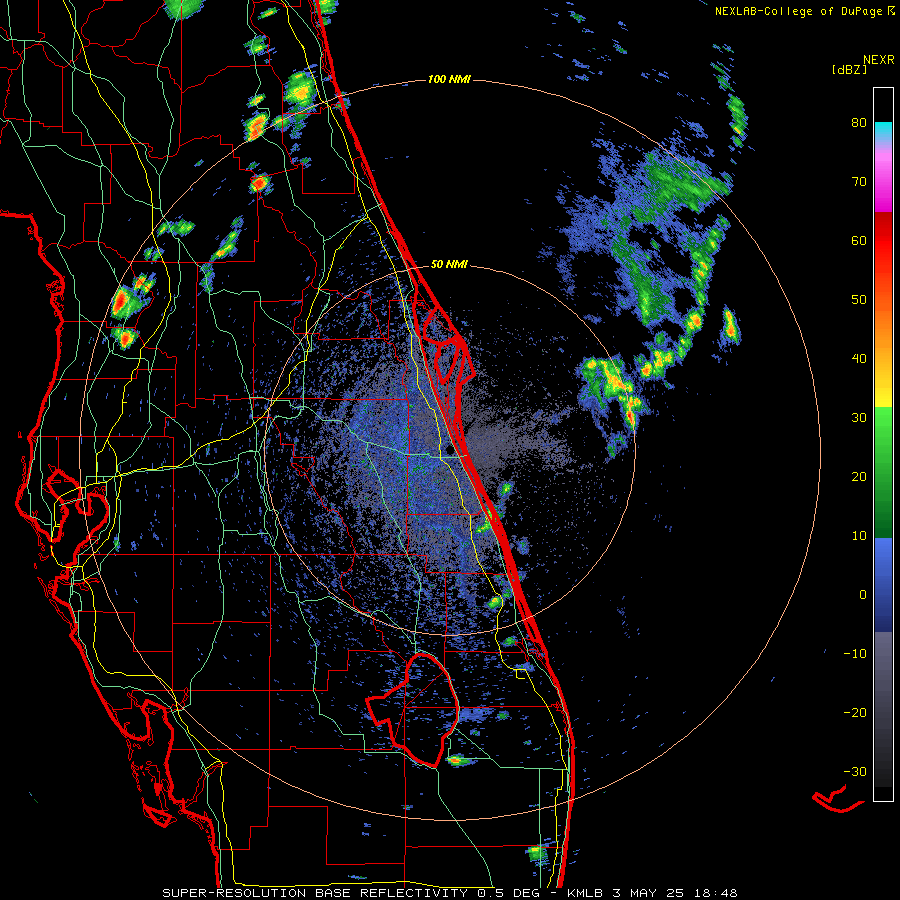This screenshot has width=900, height=900.
Task: Click the 30 dBZ scale value
Action: (859, 418)
